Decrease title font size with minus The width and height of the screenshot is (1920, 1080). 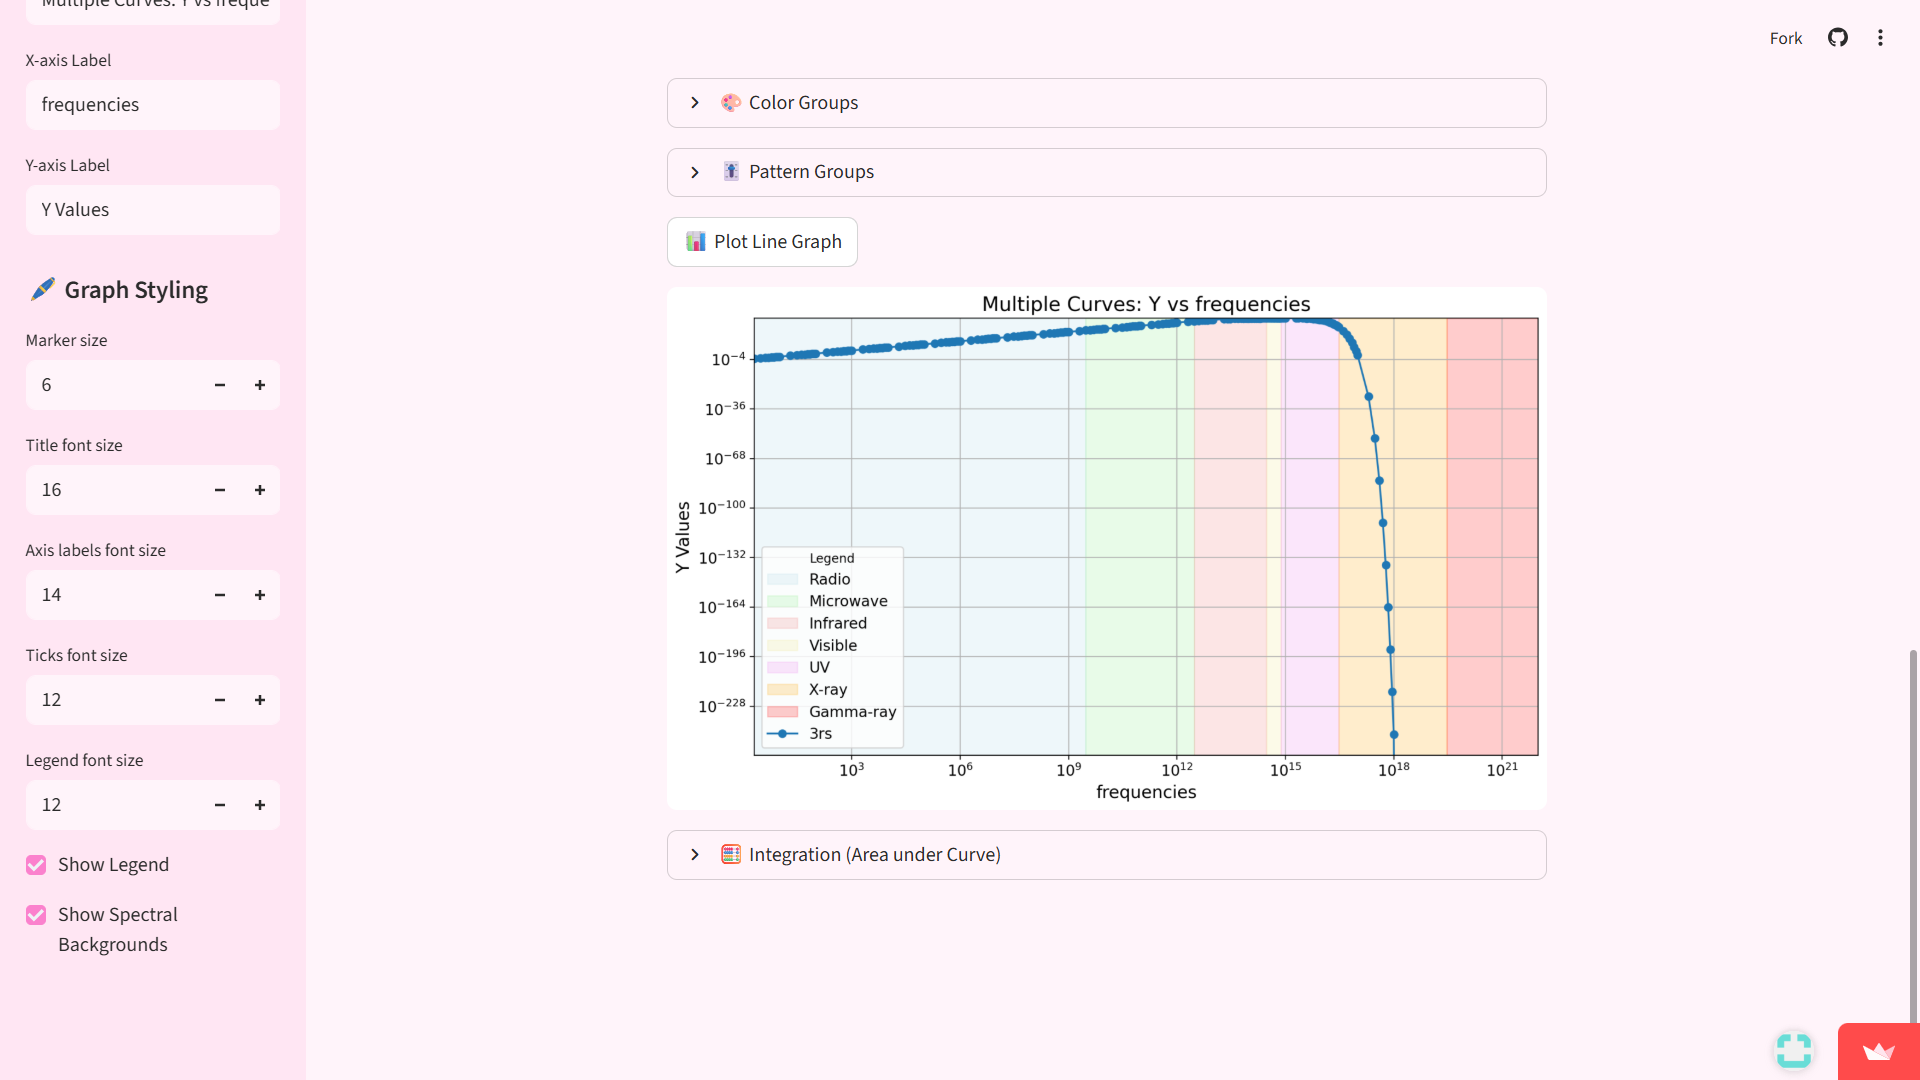pos(220,490)
